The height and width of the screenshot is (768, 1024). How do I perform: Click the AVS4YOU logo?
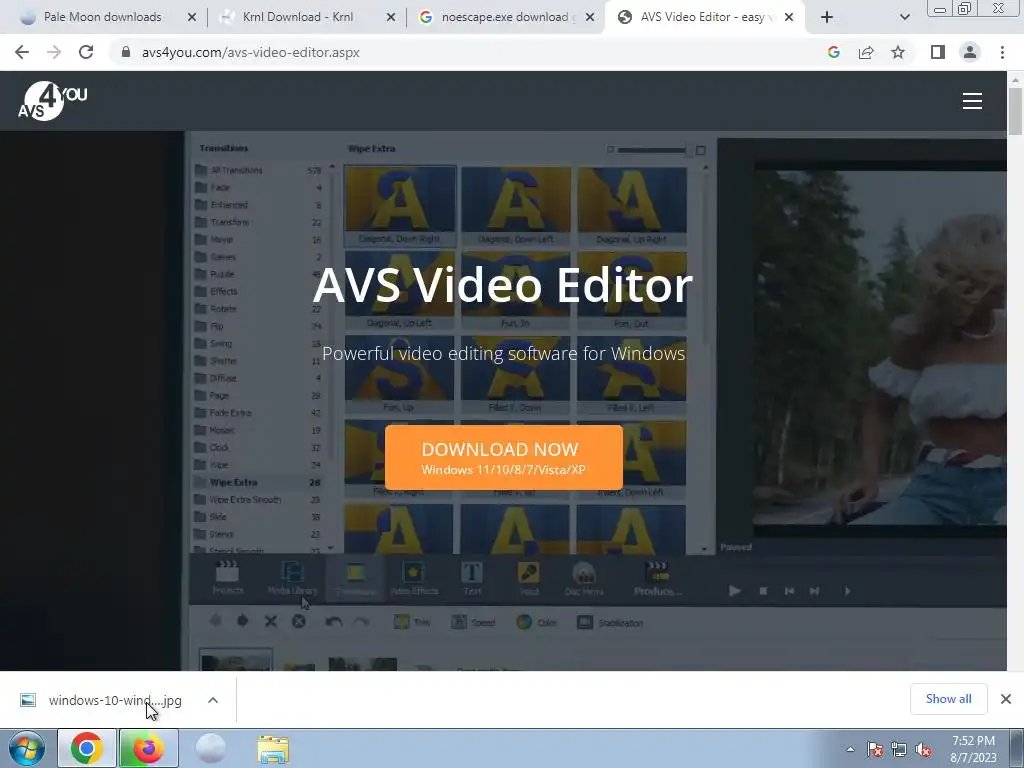coord(52,101)
